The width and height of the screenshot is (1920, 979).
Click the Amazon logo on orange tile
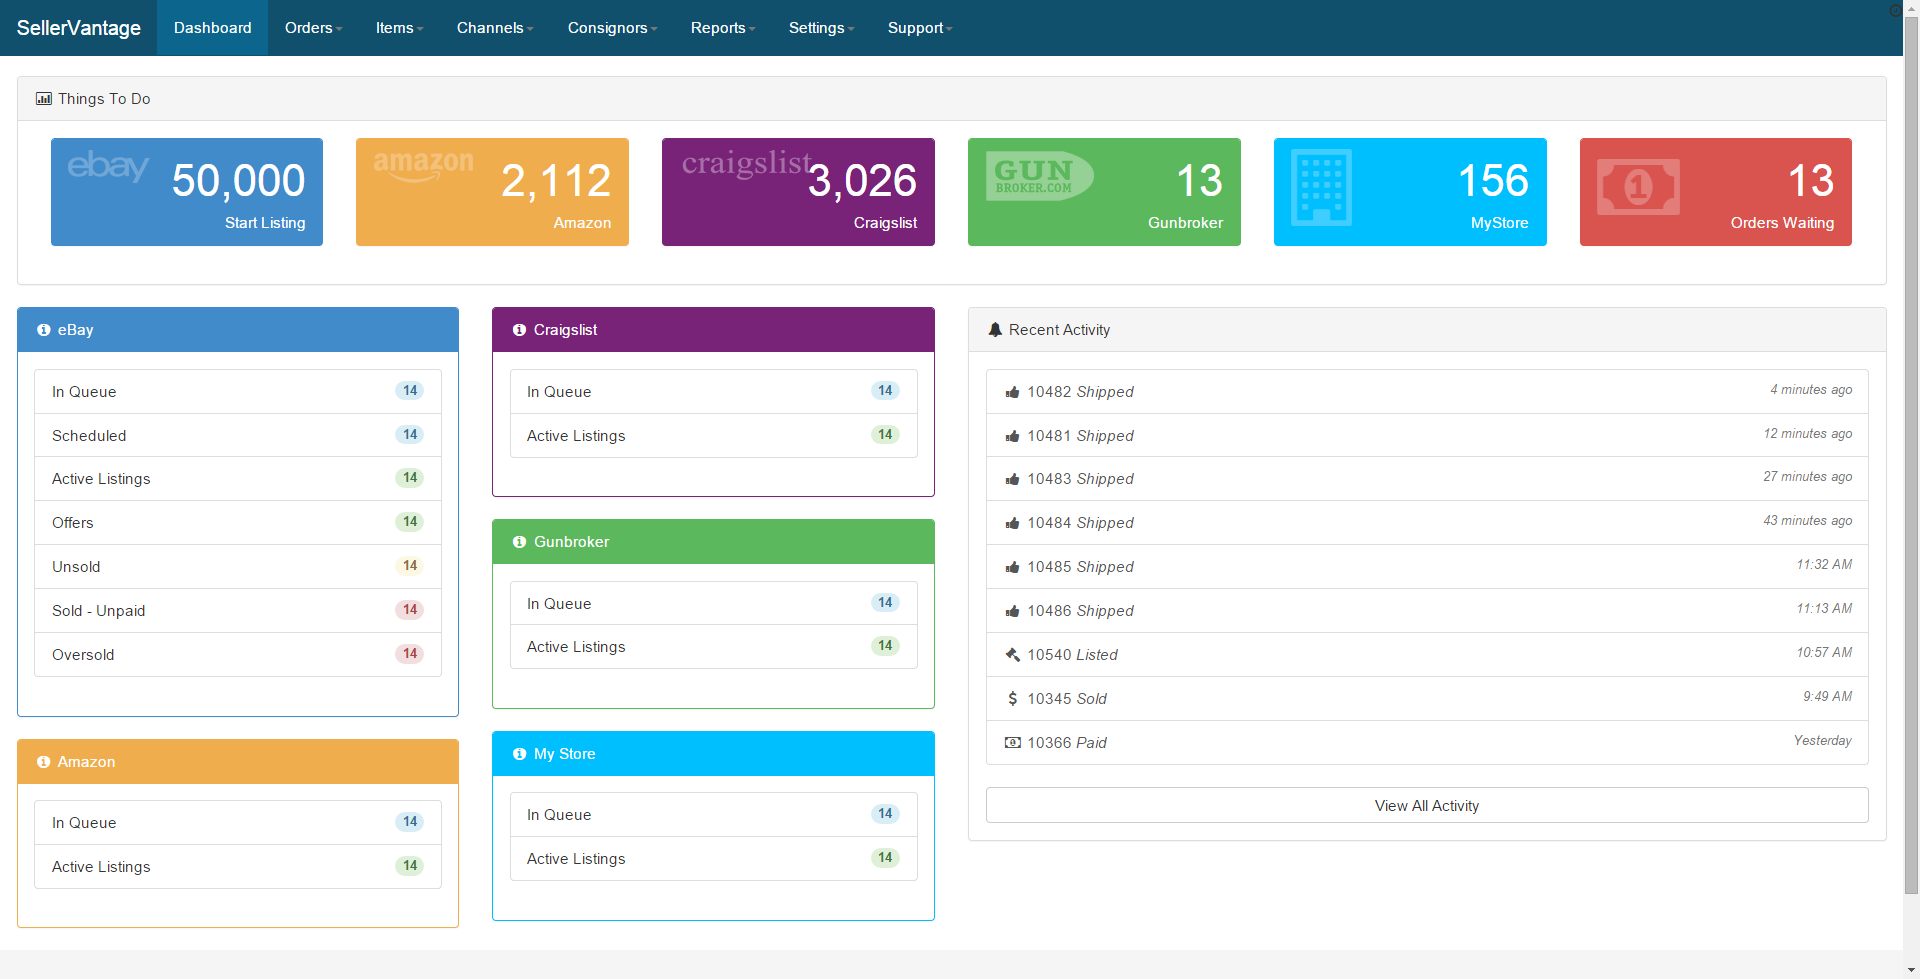[x=423, y=165]
